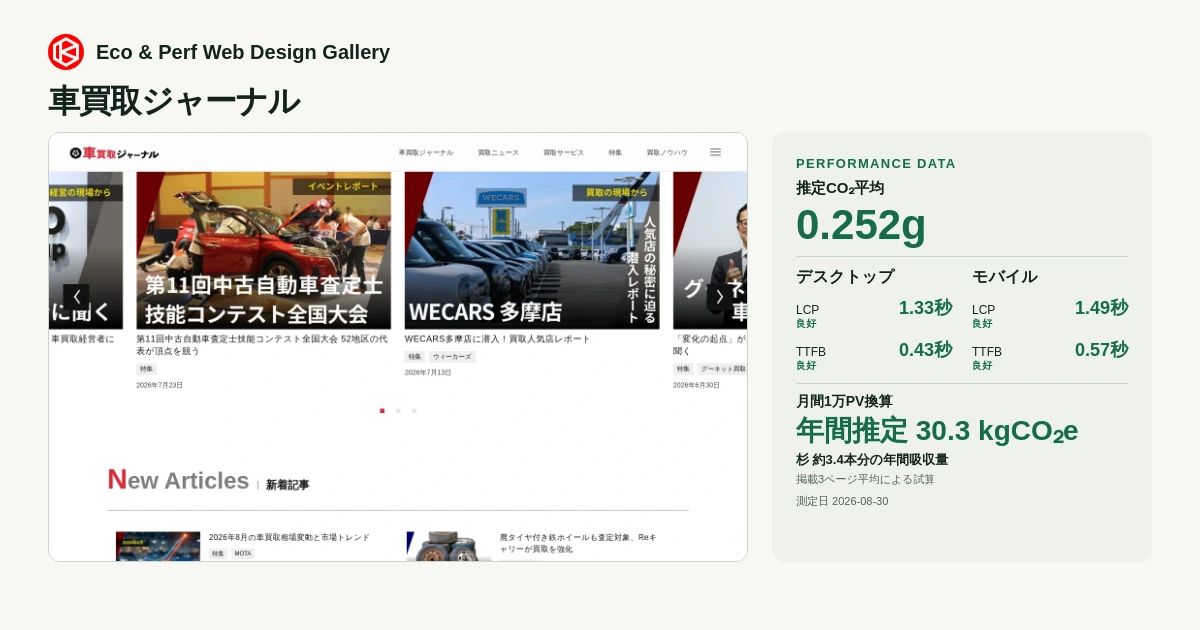Select 特集 nav item in header
This screenshot has height=630, width=1200.
point(615,153)
